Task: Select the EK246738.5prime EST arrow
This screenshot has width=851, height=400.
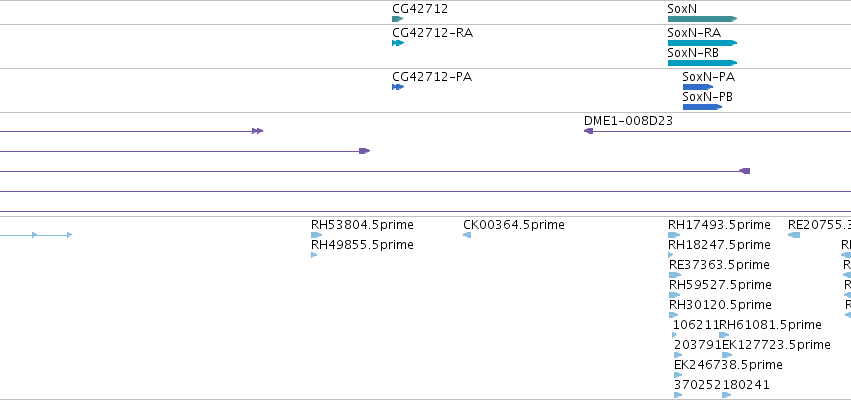Action: pos(678,375)
